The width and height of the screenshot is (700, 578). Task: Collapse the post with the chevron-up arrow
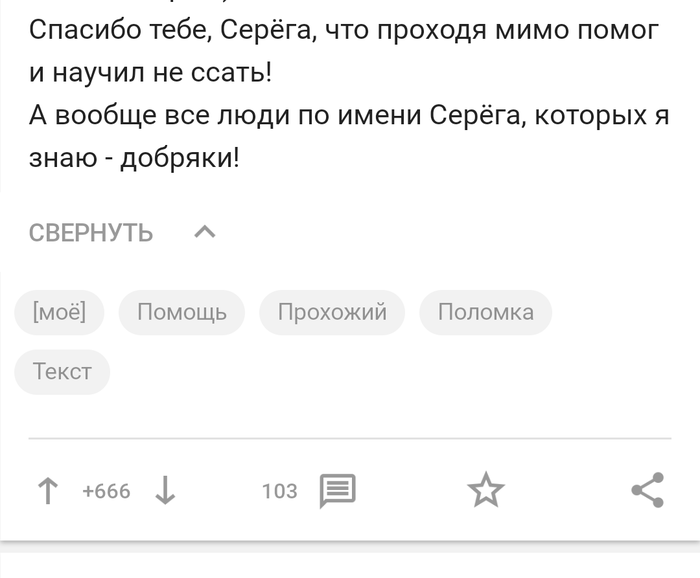205,232
